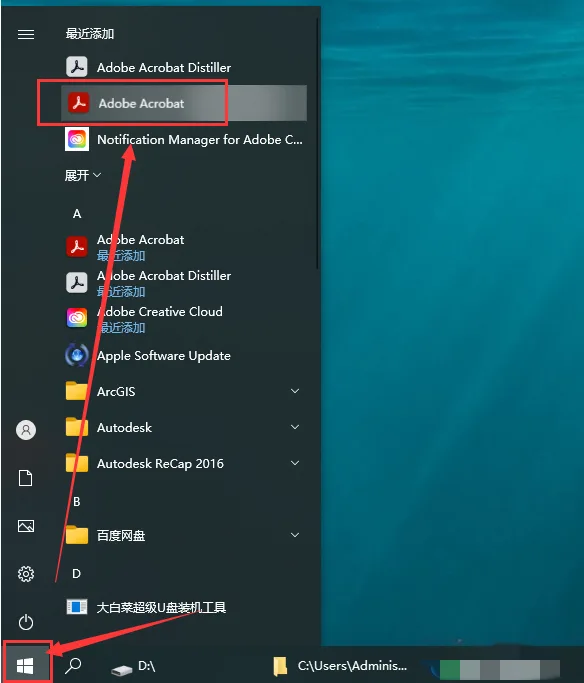Screen dimensions: 584x683
Task: Launch the Adobe Creative Cloud icon
Action: 77,318
